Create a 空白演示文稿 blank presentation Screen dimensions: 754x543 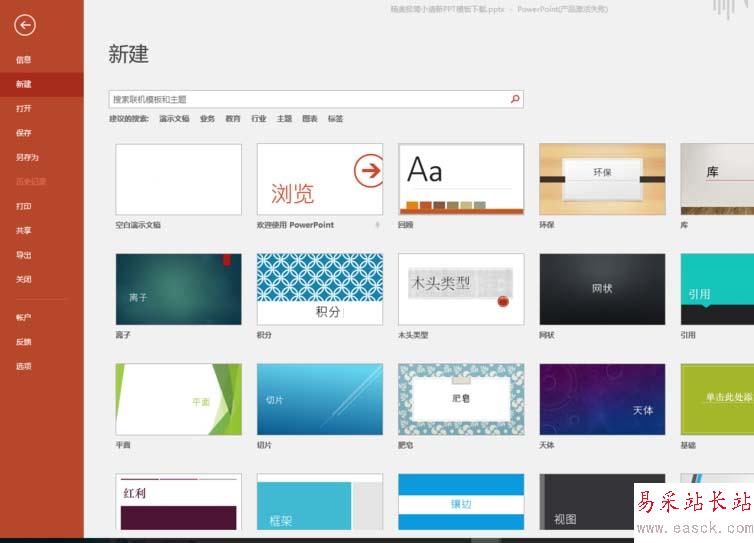point(178,179)
